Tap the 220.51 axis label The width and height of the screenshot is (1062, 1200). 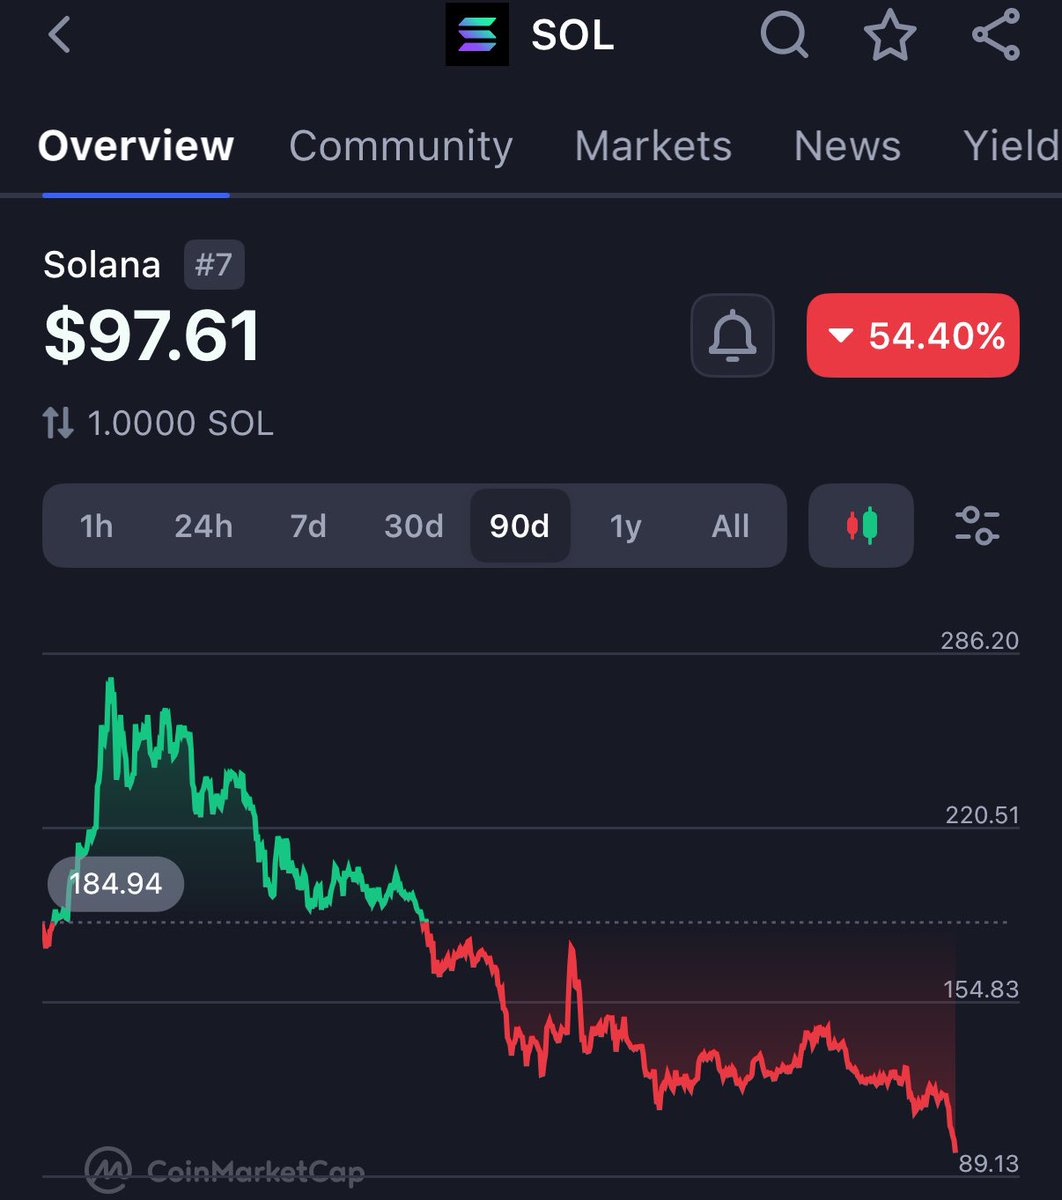coord(983,815)
